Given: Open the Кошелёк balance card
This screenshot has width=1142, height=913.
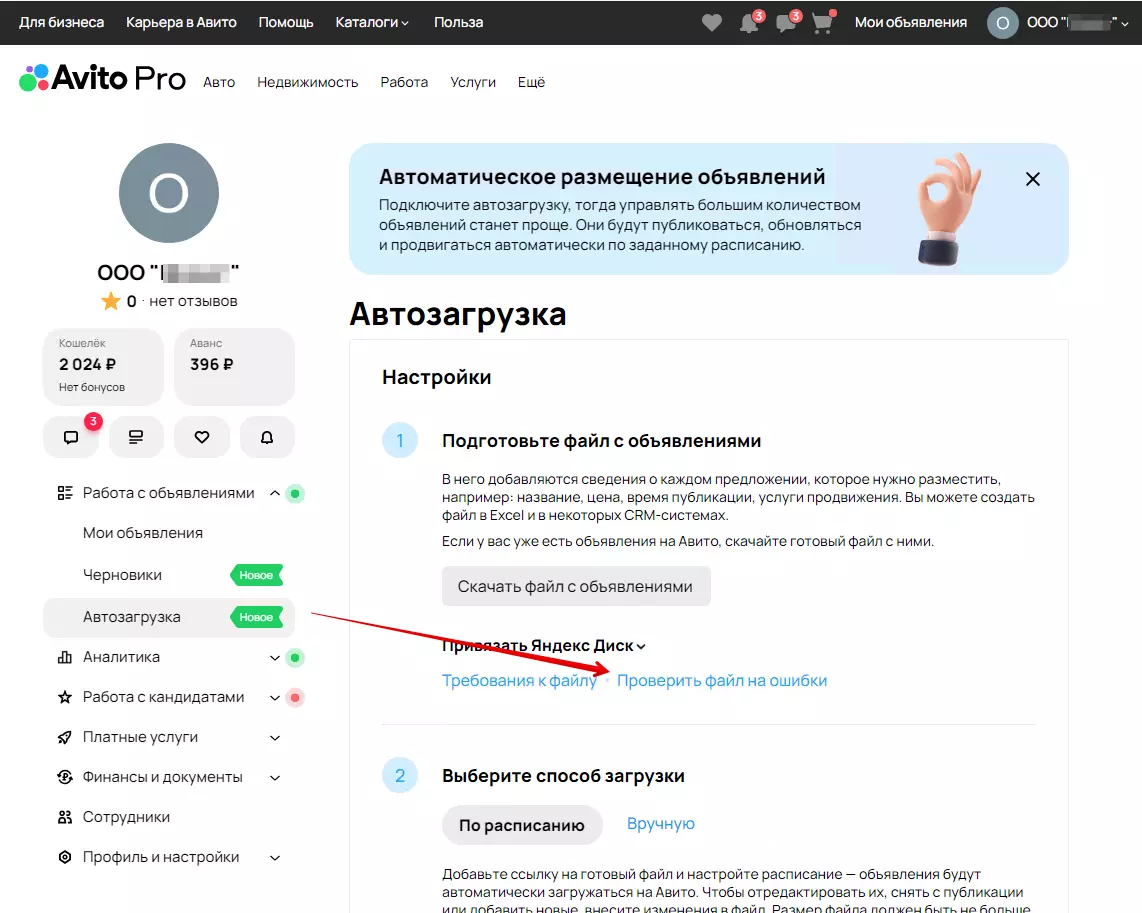Looking at the screenshot, I should click(103, 366).
